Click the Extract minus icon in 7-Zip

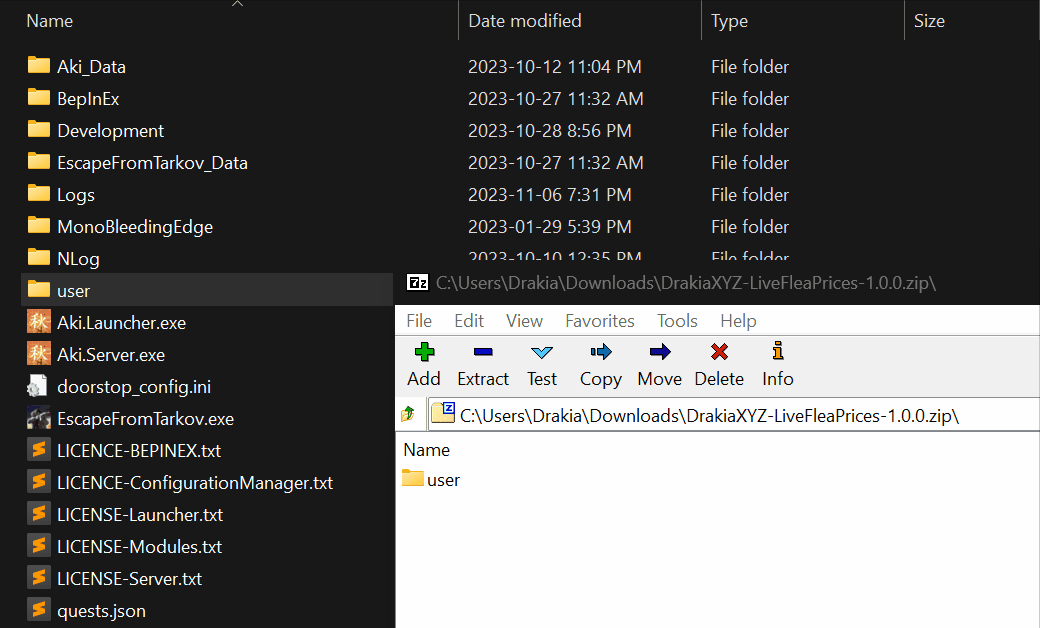point(483,351)
